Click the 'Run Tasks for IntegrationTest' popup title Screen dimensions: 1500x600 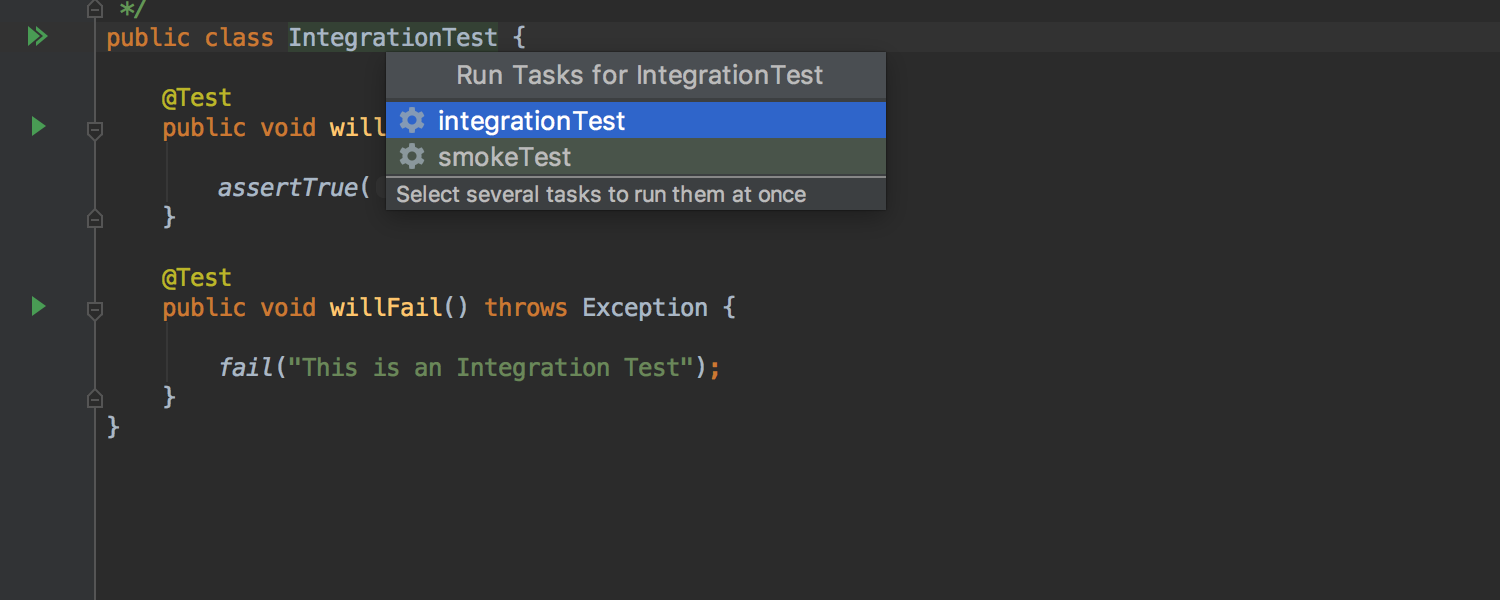coord(640,75)
